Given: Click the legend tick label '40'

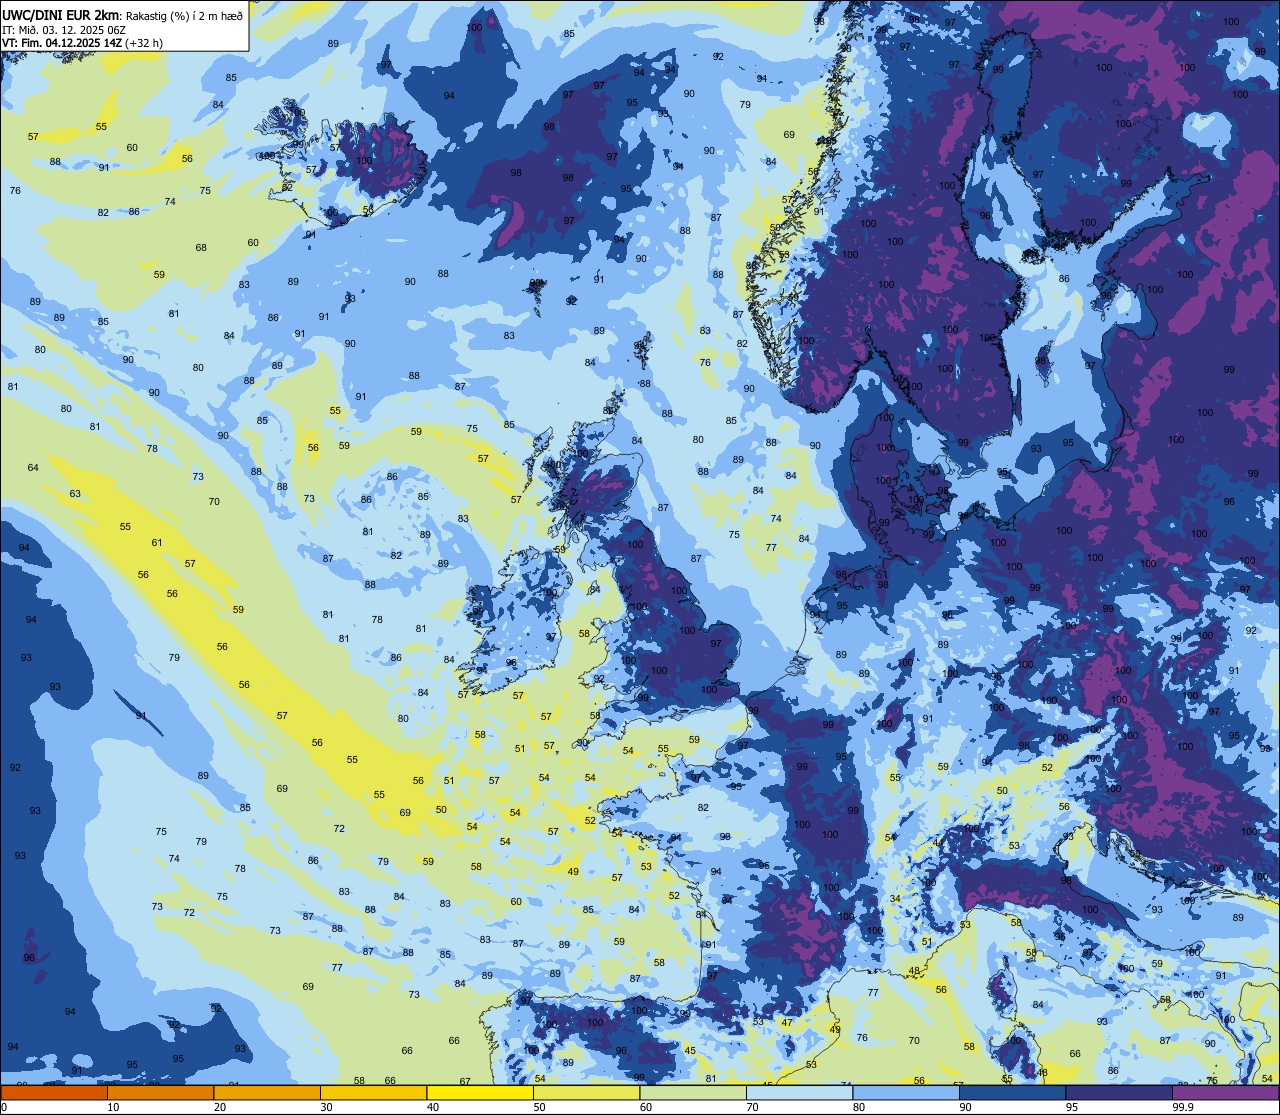Looking at the screenshot, I should point(433,1108).
